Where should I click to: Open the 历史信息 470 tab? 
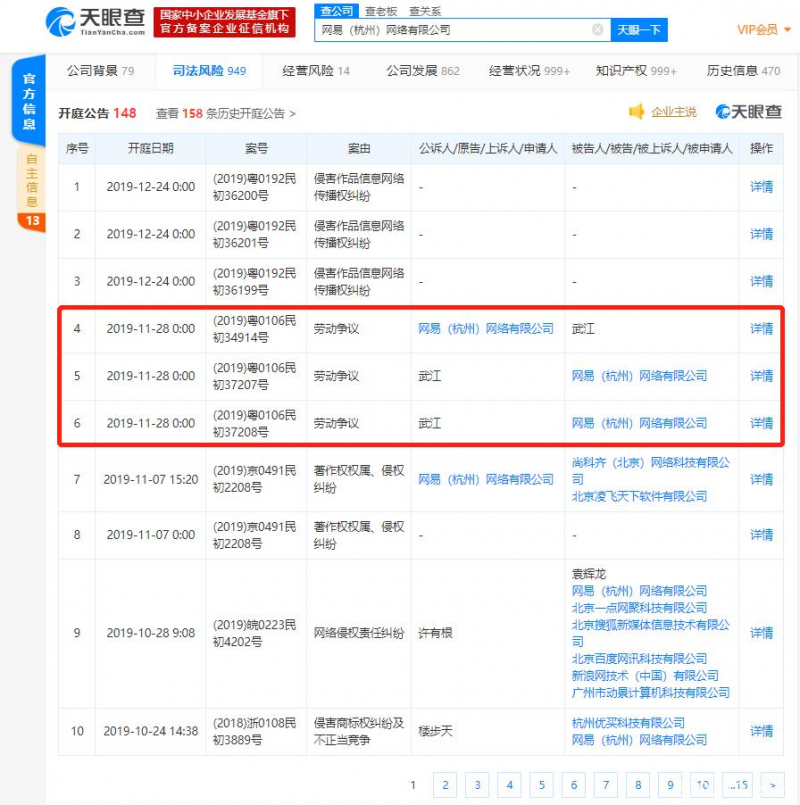tap(743, 71)
